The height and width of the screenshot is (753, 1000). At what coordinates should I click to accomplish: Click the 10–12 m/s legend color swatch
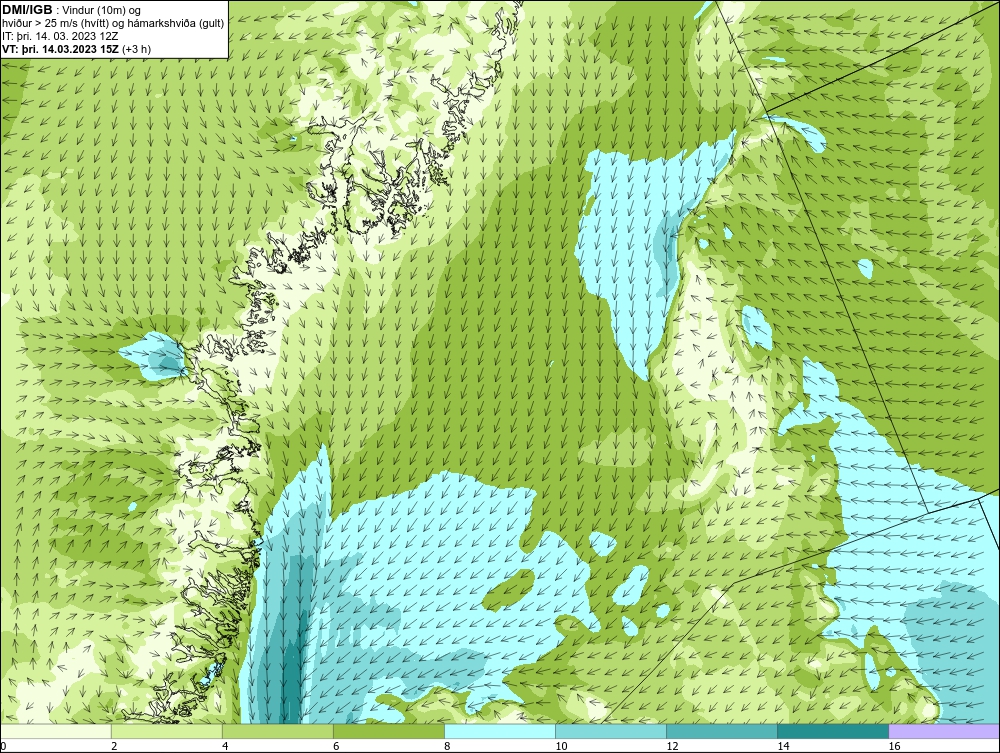click(x=611, y=731)
